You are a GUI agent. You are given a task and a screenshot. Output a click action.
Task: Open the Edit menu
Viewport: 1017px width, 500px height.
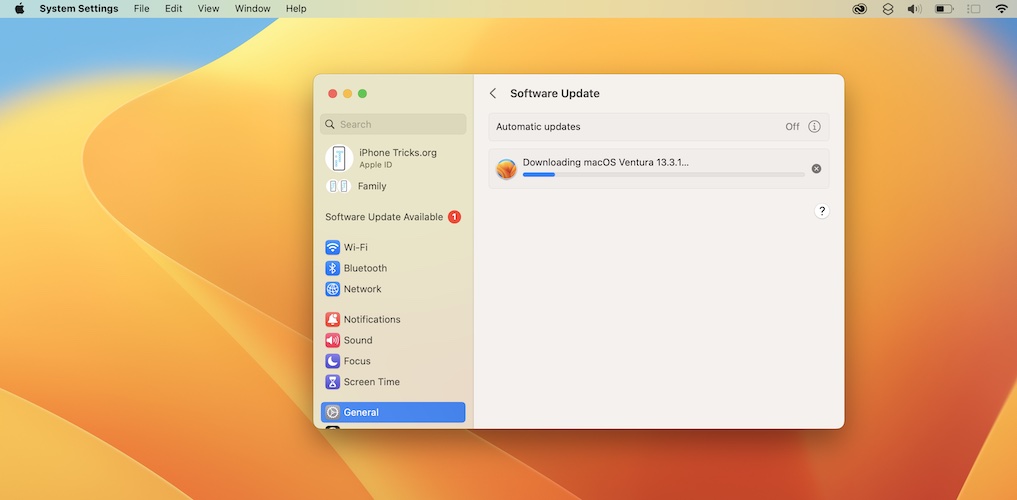[173, 8]
